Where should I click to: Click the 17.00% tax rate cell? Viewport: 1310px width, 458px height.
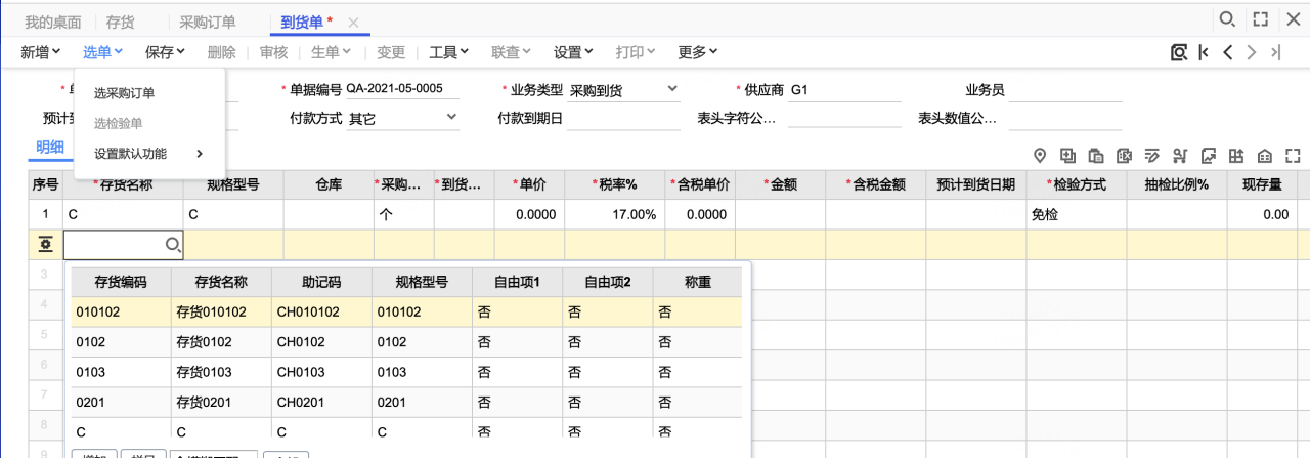(x=614, y=214)
